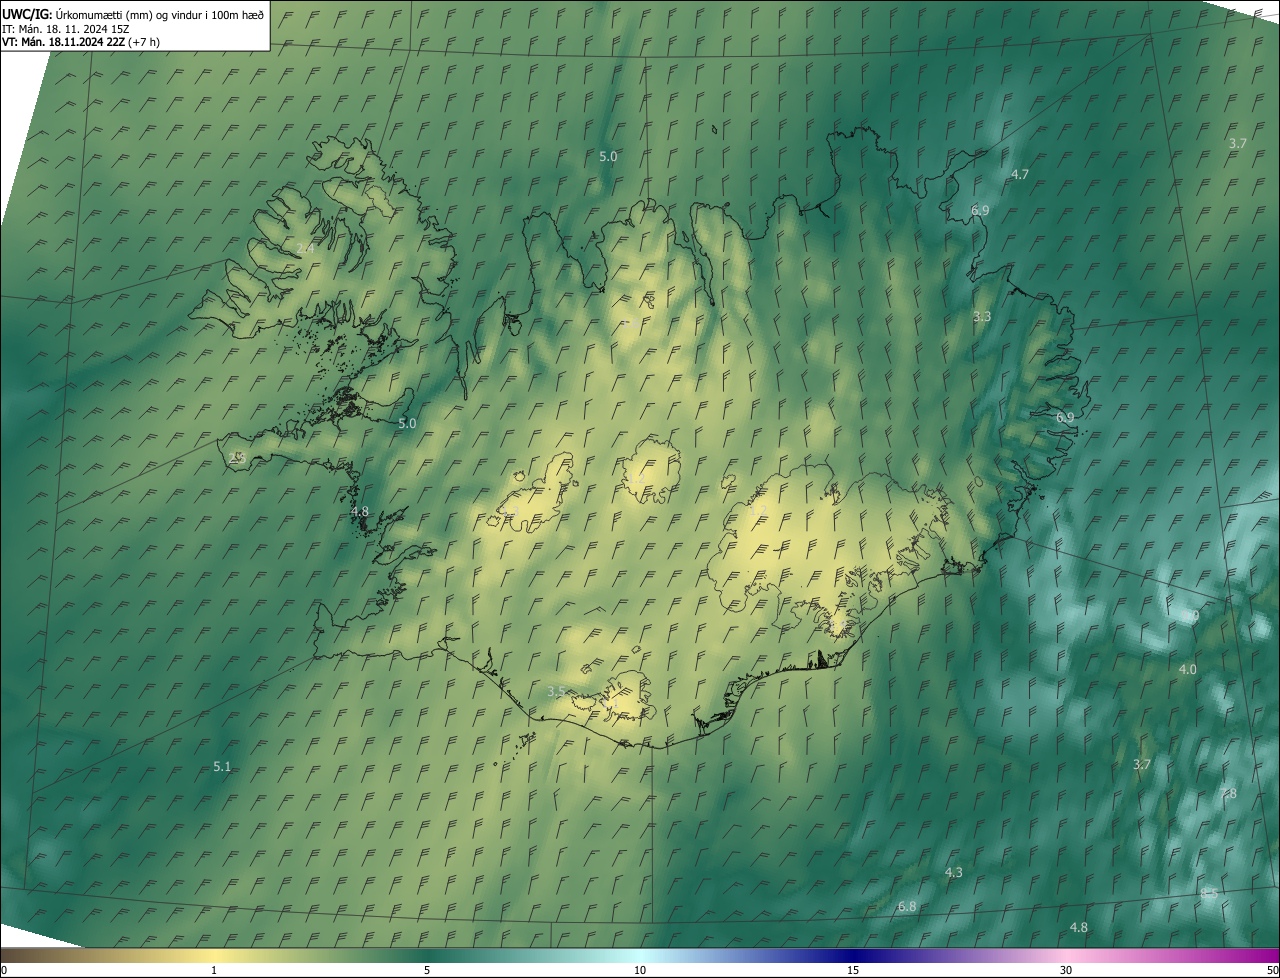Click the 3.5 value label near the south coast glacier
Image resolution: width=1280 pixels, height=978 pixels.
click(x=557, y=691)
